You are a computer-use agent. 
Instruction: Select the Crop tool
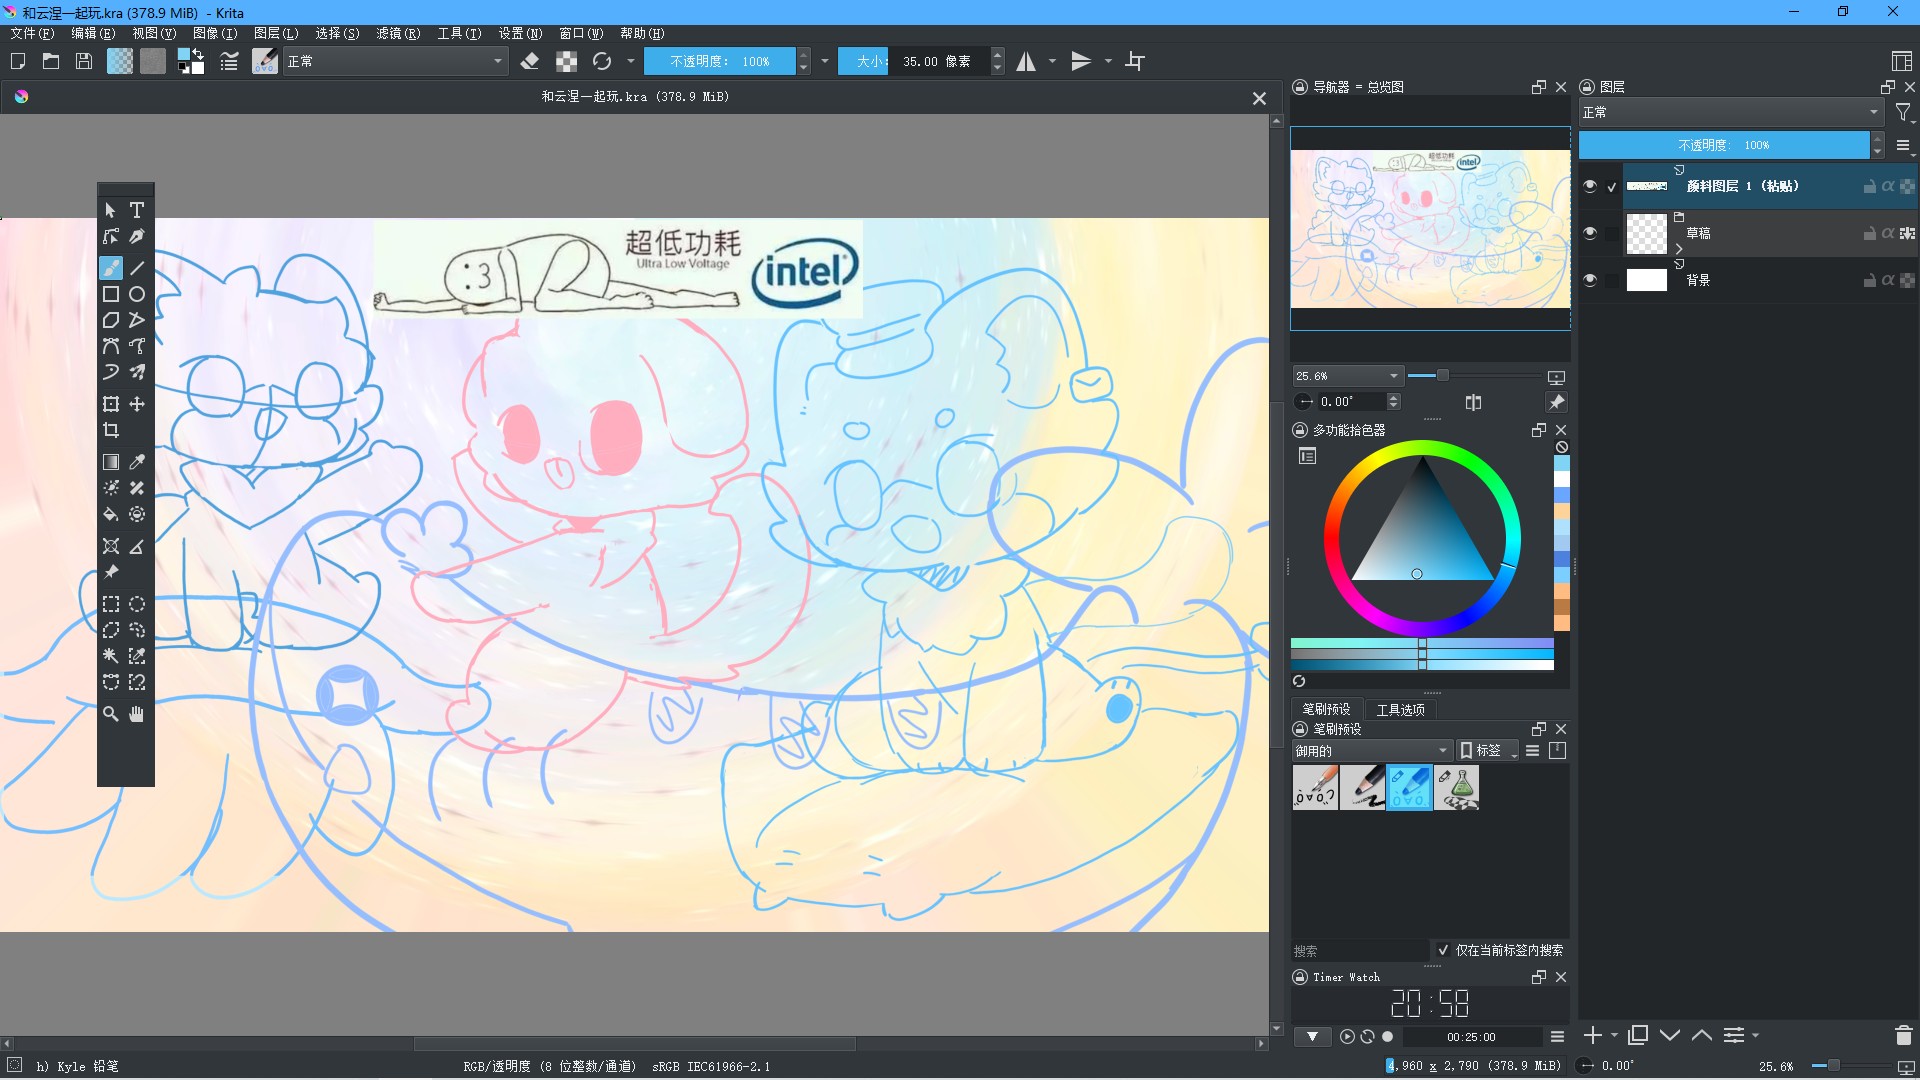coord(111,431)
